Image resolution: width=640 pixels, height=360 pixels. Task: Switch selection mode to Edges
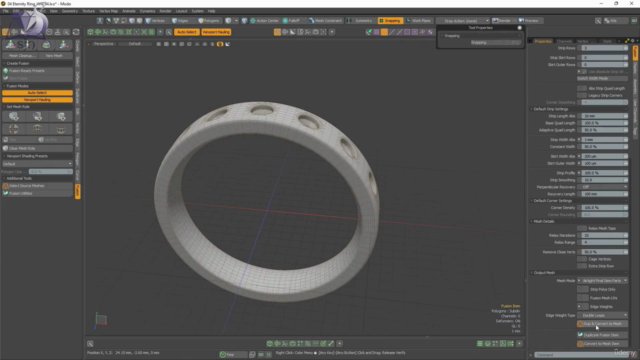[x=180, y=20]
